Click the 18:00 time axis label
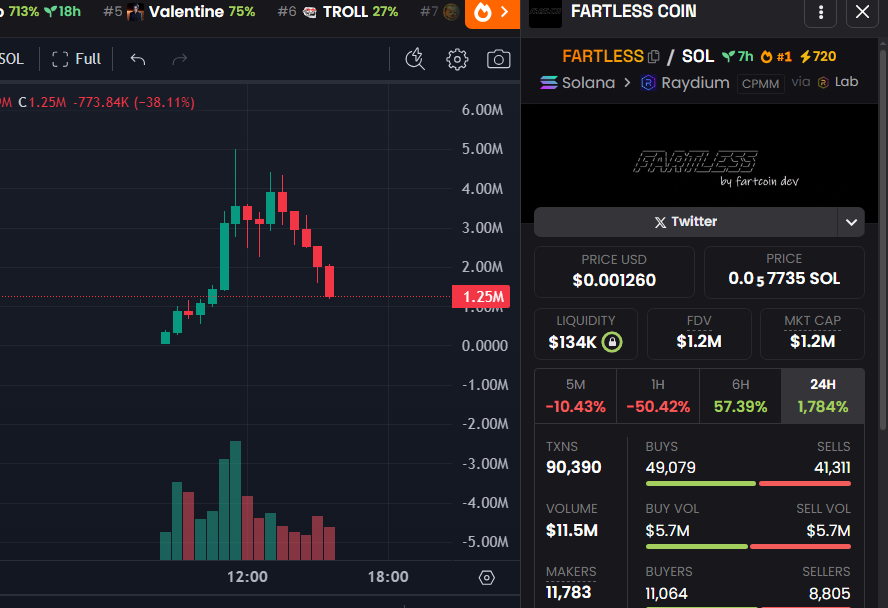The height and width of the screenshot is (608, 888). point(388,577)
